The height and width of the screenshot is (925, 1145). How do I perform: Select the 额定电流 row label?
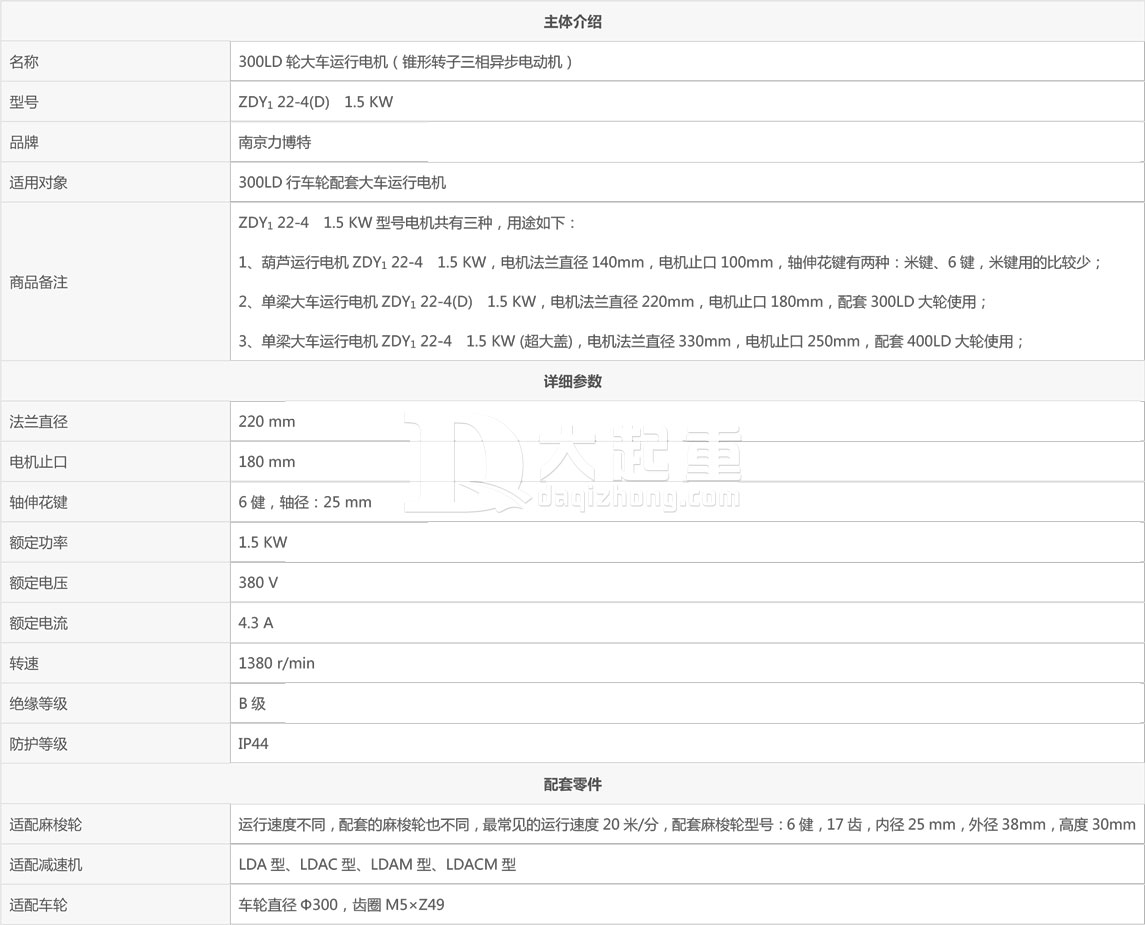[x=39, y=623]
